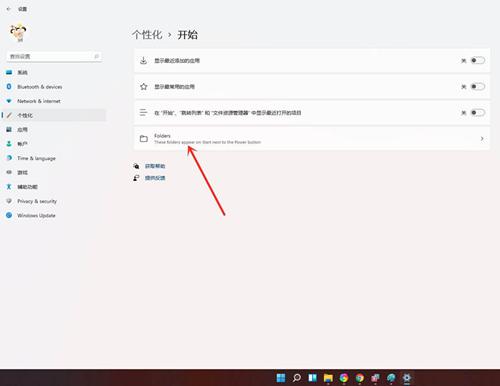The image size is (500, 386).
Task: Open taskbar Search
Action: click(297, 378)
